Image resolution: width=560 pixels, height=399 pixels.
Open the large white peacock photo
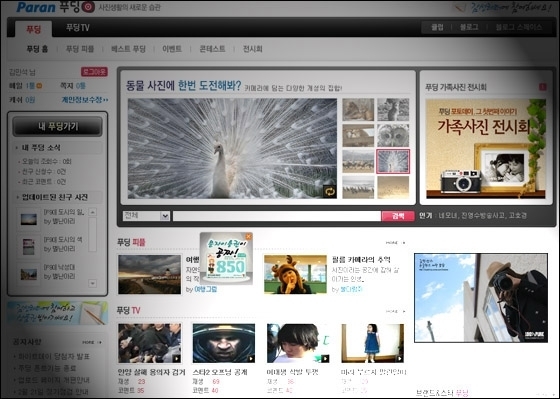click(232, 148)
